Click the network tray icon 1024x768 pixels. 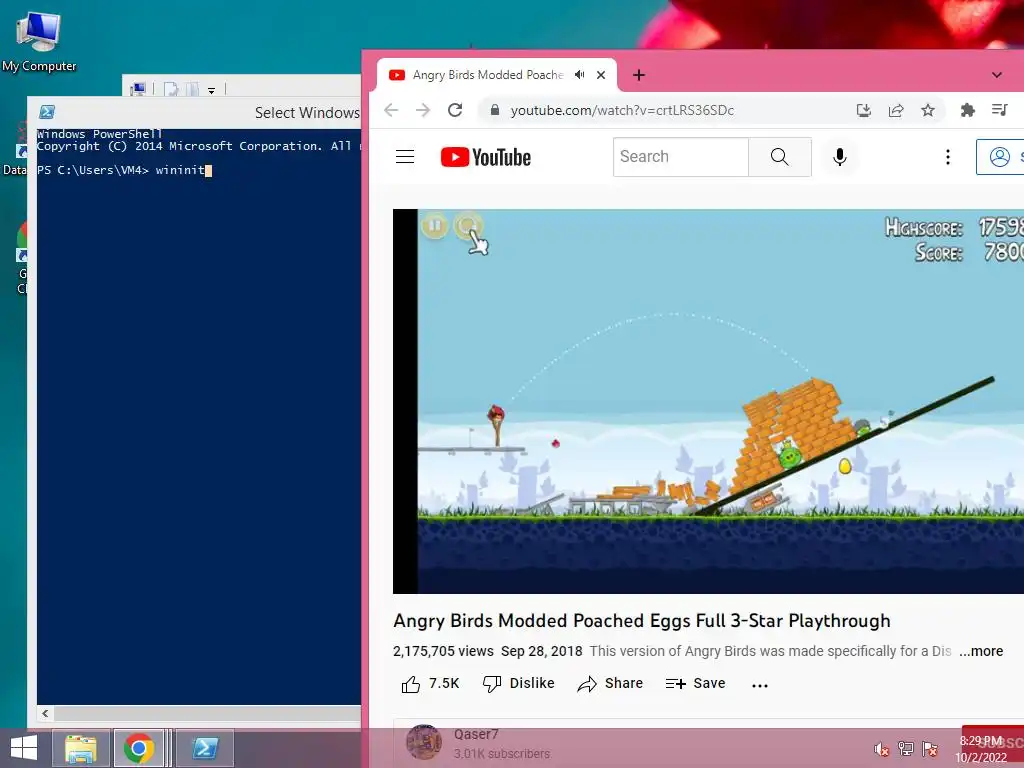coord(906,749)
